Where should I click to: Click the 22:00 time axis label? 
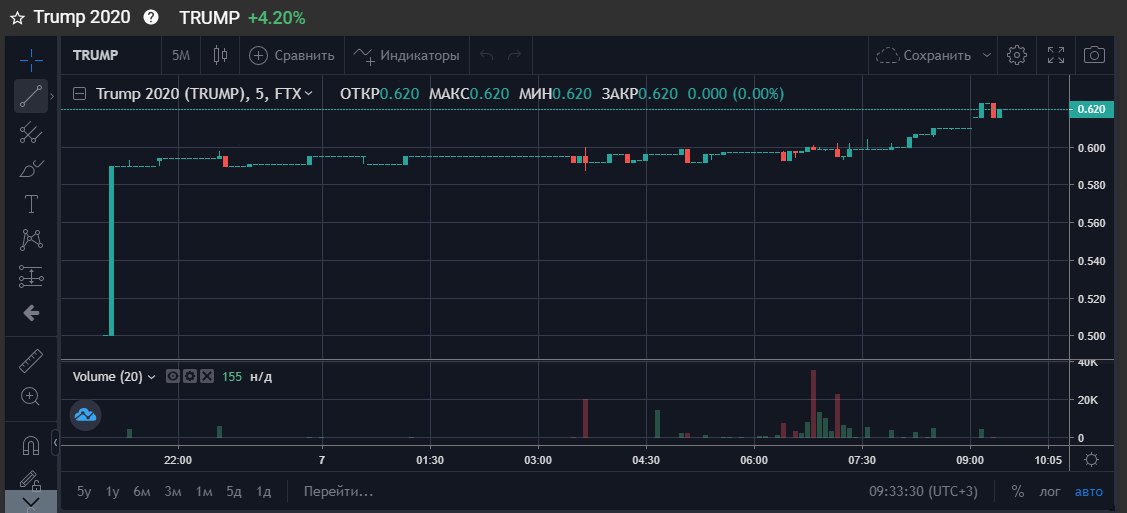pyautogui.click(x=178, y=460)
